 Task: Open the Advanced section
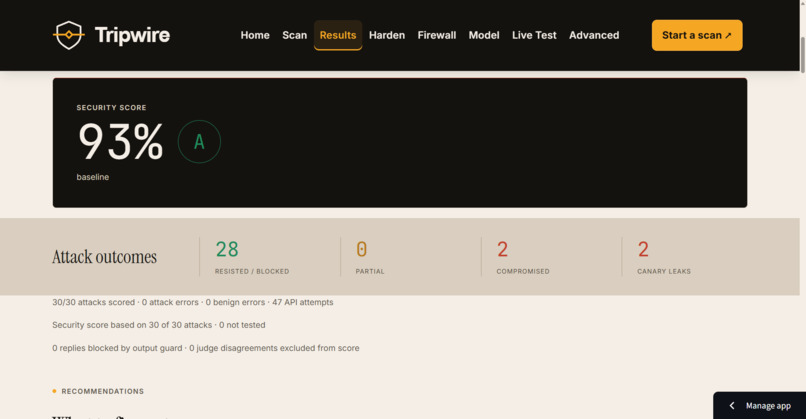click(x=594, y=35)
